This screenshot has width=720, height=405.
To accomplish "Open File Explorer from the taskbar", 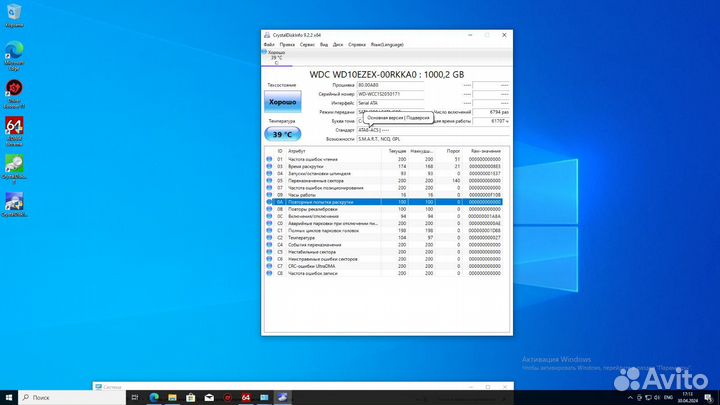I will (x=172, y=397).
